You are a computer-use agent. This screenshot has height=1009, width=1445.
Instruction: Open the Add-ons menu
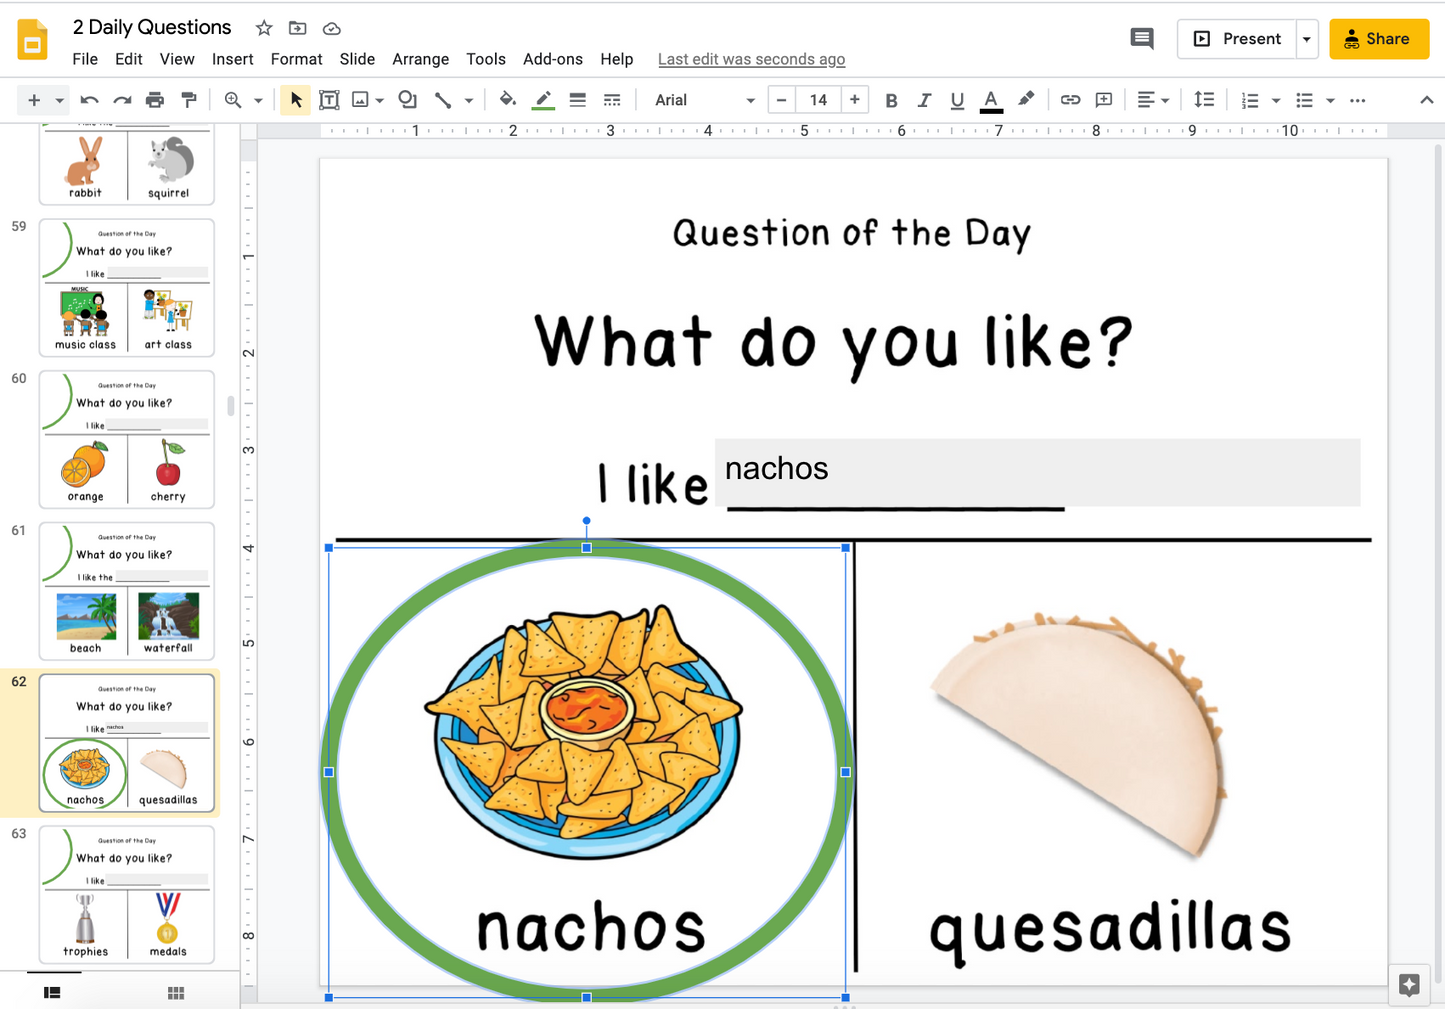[x=553, y=59]
